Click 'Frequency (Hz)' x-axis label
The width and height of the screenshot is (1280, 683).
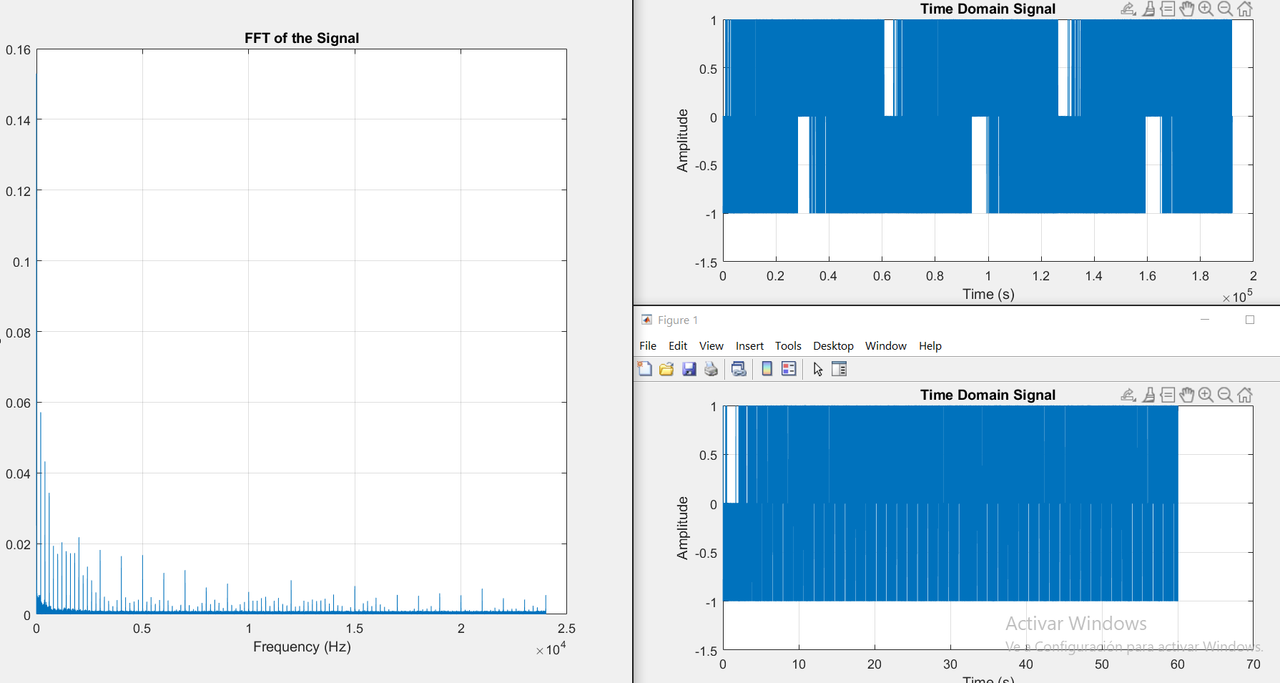pos(302,647)
